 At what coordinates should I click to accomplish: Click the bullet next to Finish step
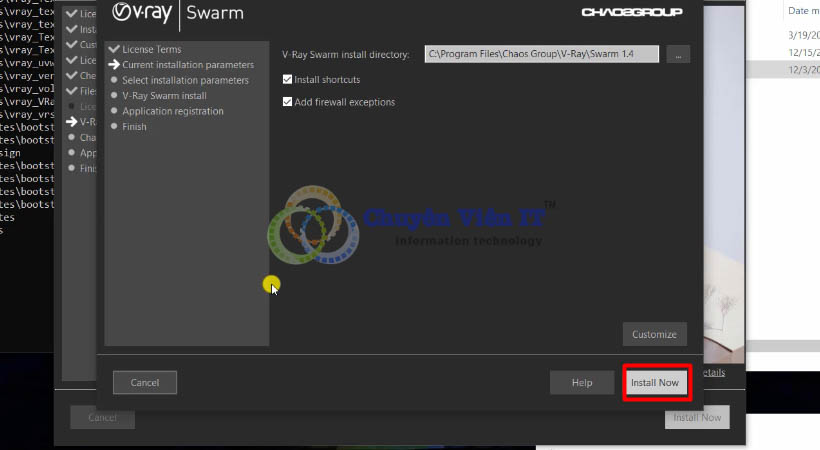[114, 127]
